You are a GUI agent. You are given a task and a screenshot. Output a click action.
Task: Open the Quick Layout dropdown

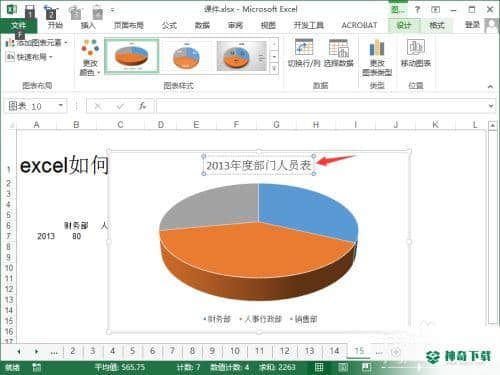(29, 57)
